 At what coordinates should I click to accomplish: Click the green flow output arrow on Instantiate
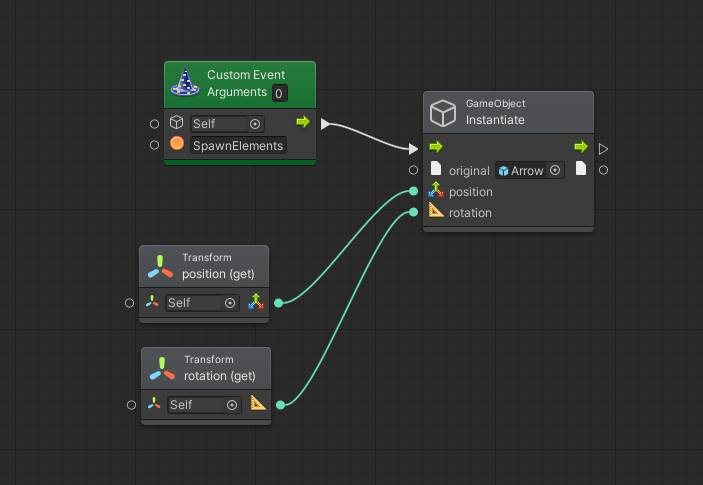tap(580, 148)
